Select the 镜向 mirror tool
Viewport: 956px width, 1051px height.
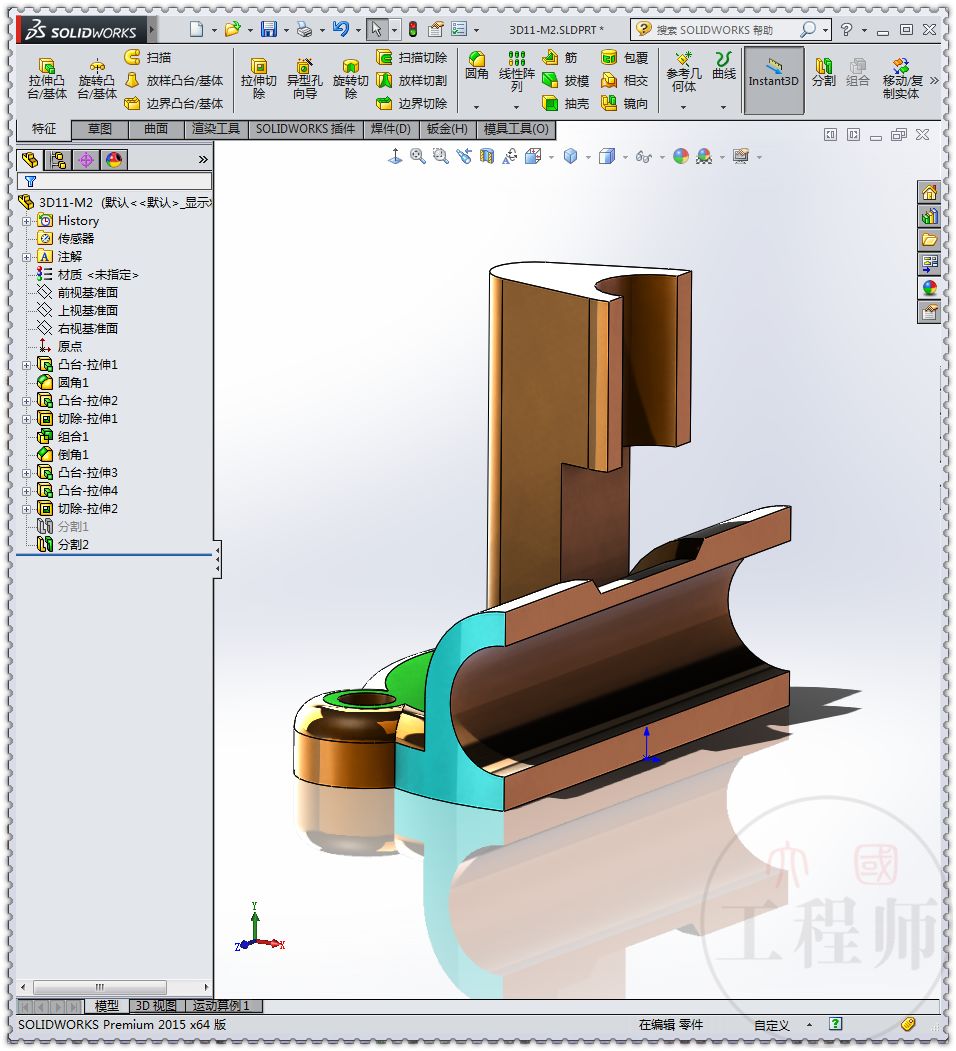click(x=625, y=103)
